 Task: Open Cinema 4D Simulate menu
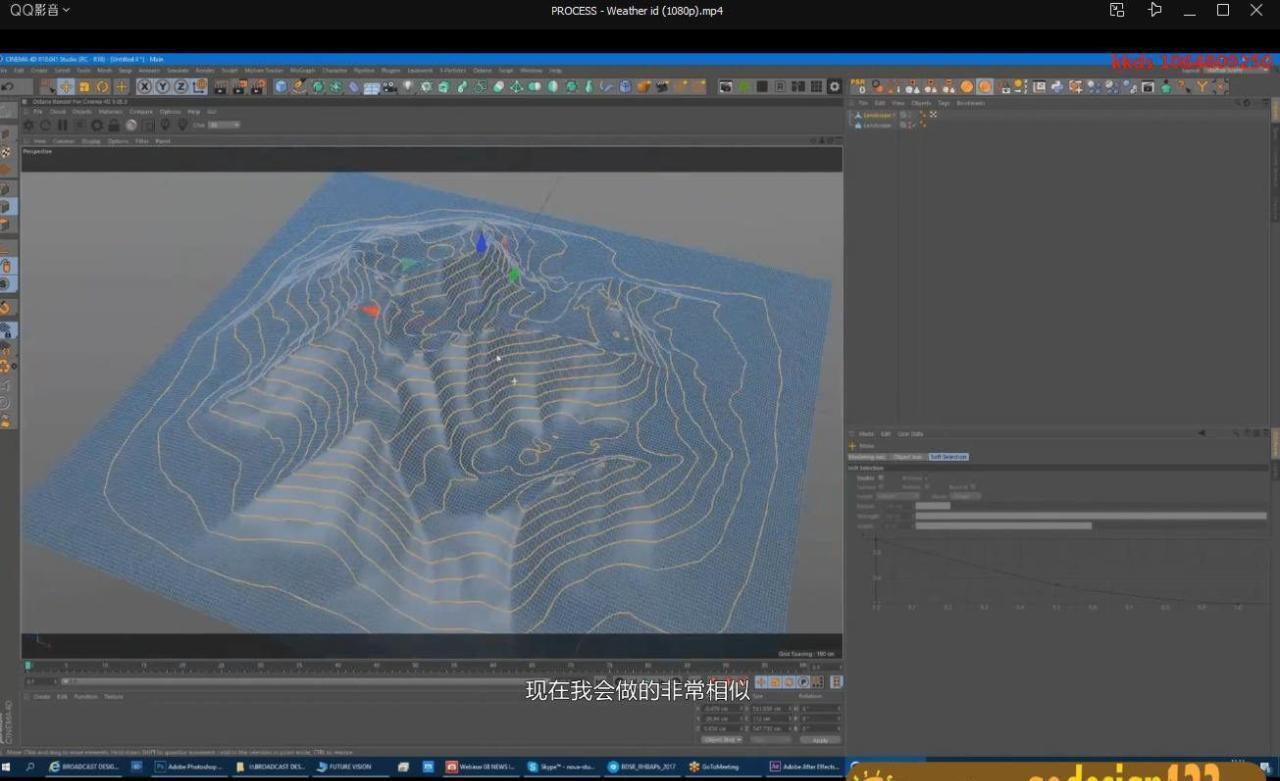(x=178, y=70)
